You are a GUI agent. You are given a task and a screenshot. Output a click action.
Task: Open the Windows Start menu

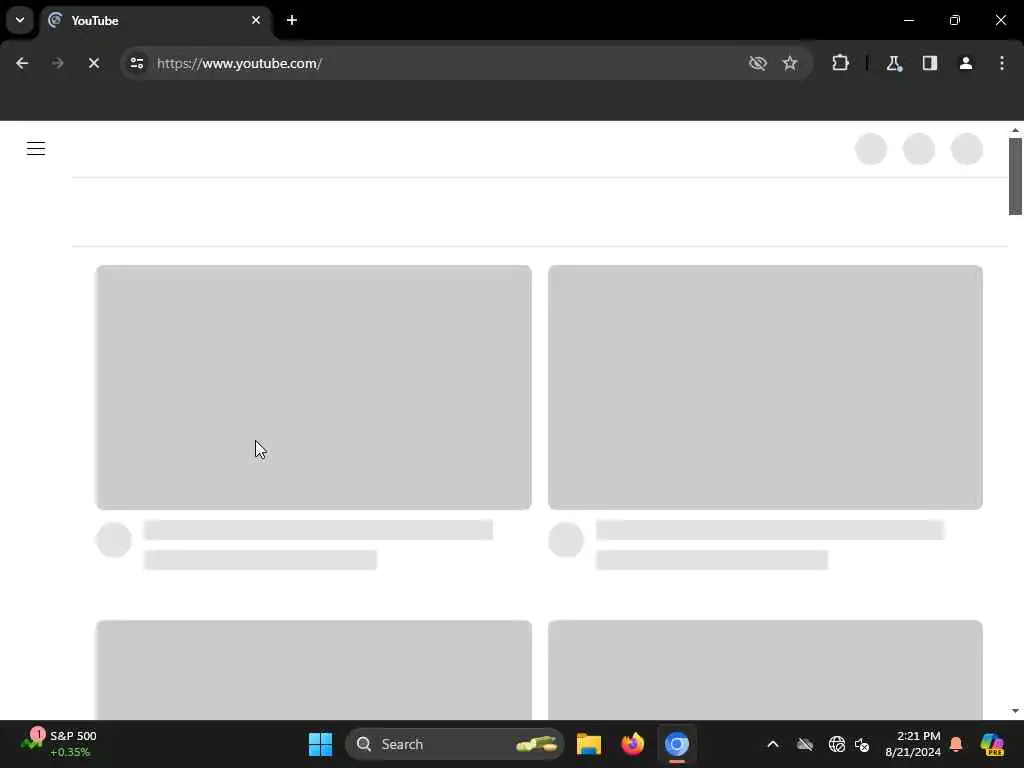[320, 744]
